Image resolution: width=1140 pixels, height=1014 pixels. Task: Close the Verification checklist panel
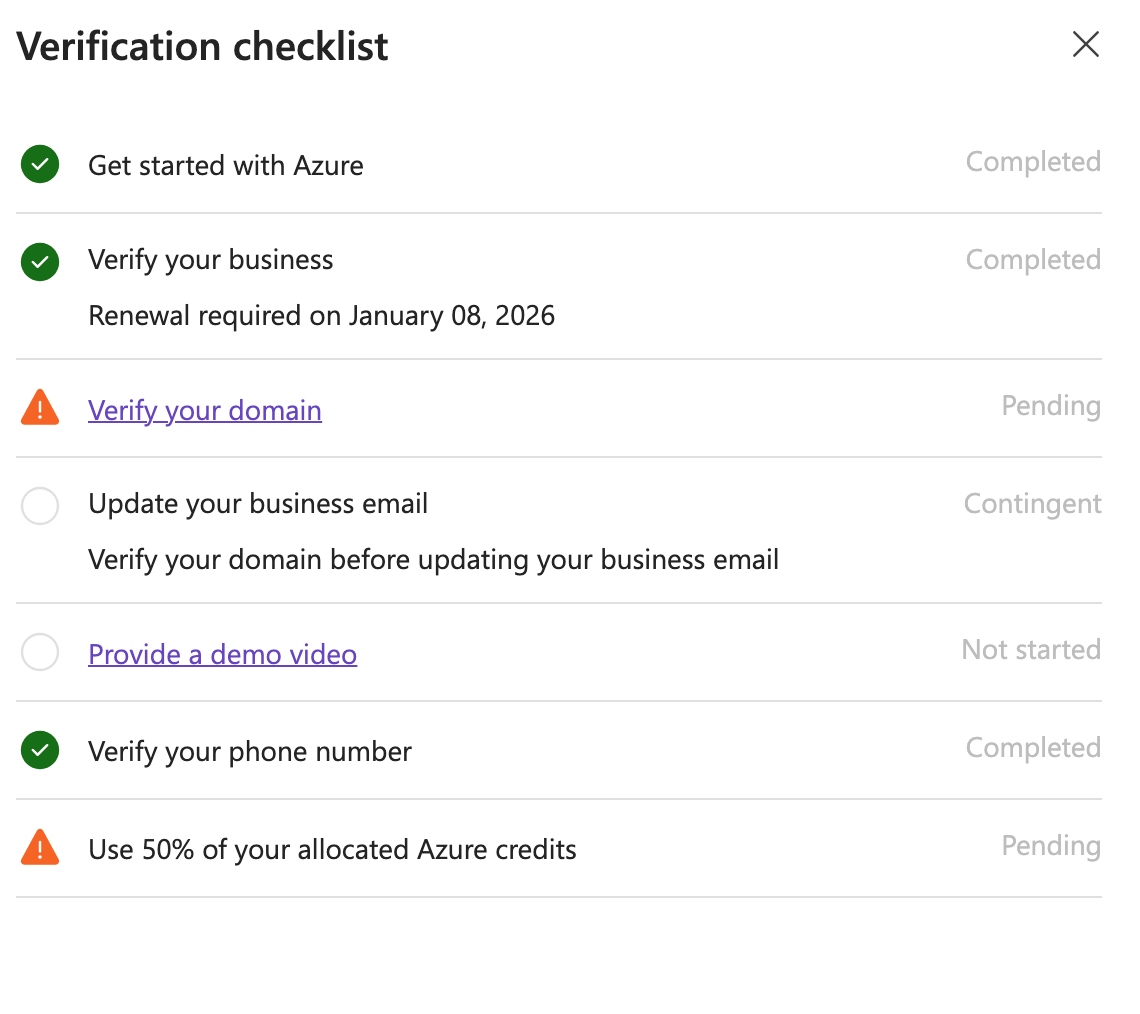(1085, 44)
